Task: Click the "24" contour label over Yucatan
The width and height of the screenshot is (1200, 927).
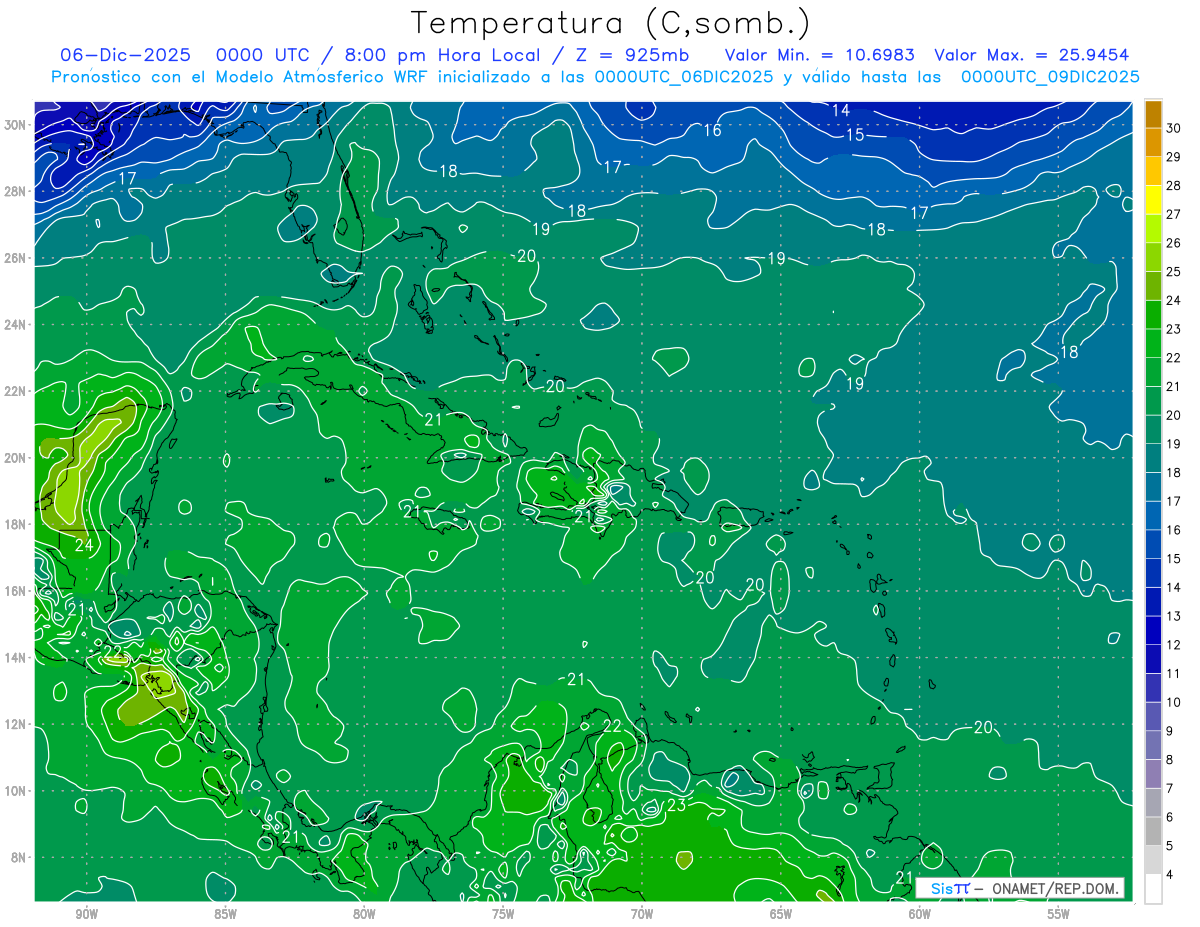Action: (x=84, y=546)
